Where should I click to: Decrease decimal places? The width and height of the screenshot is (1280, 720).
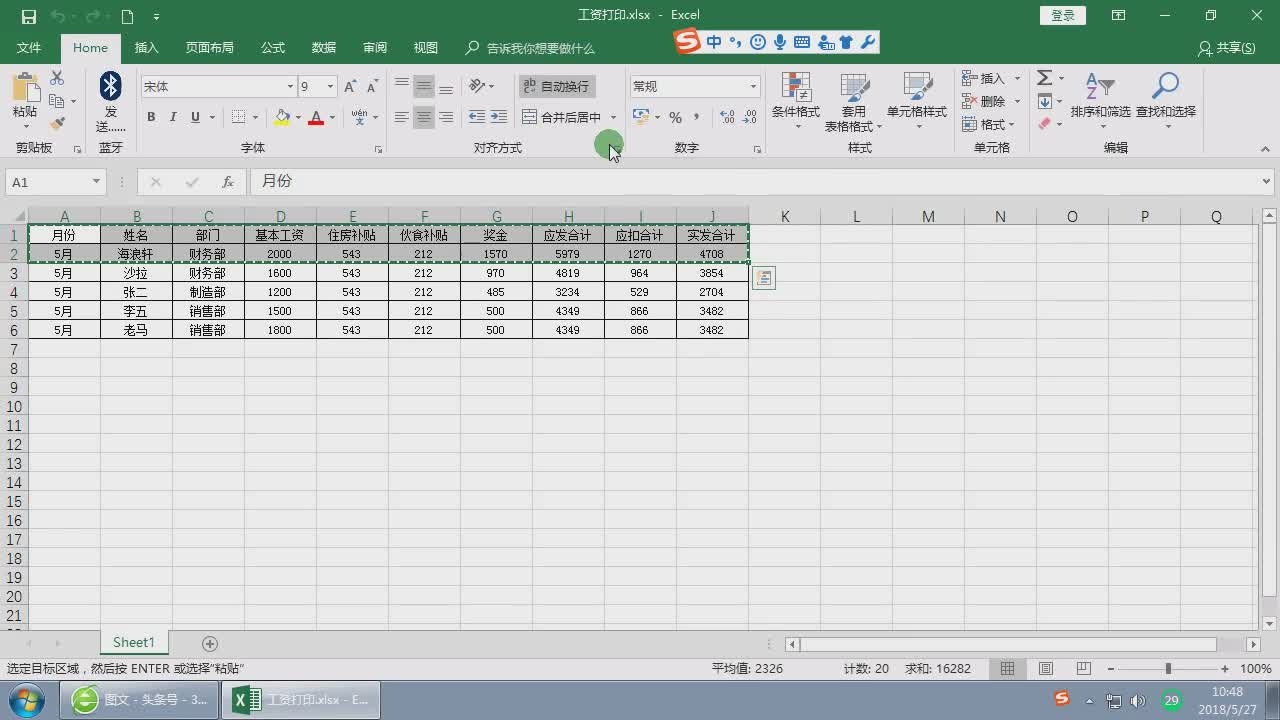(748, 117)
